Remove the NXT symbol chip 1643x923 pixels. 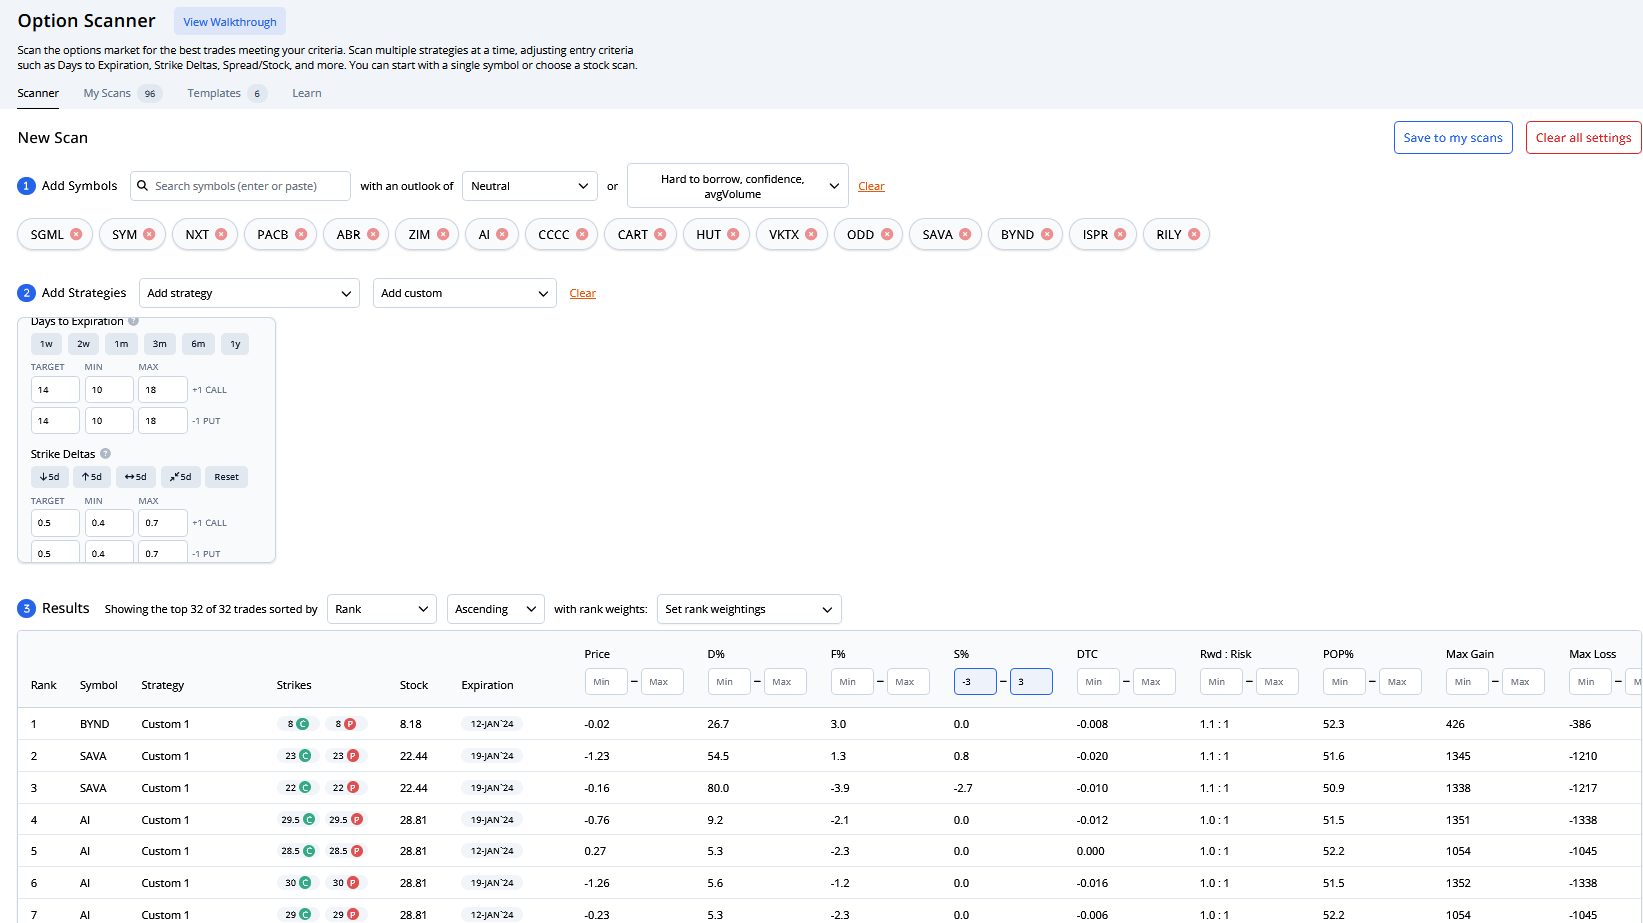click(x=221, y=235)
